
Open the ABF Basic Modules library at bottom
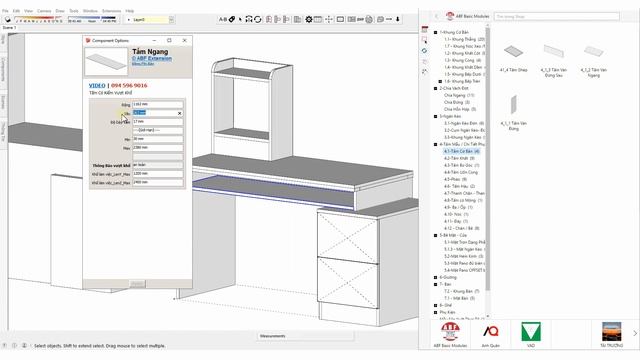[450, 335]
